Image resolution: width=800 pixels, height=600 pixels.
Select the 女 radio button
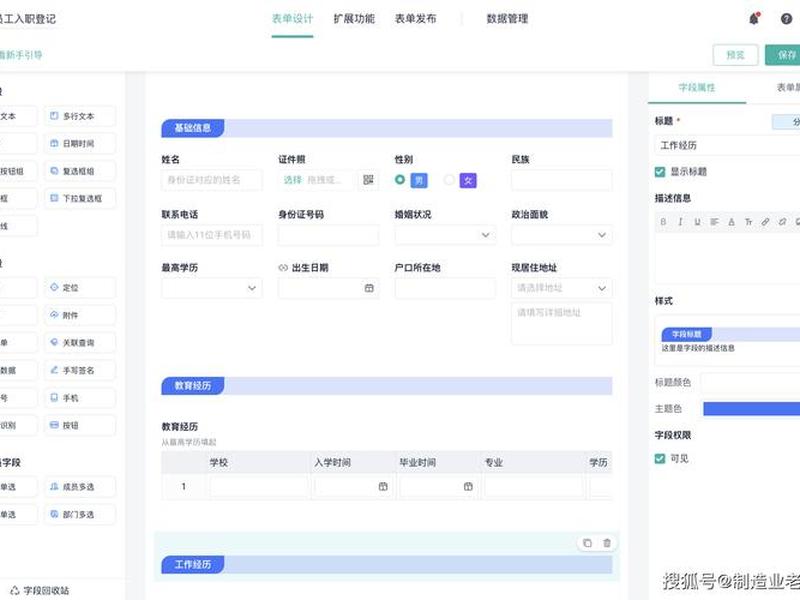tap(449, 180)
